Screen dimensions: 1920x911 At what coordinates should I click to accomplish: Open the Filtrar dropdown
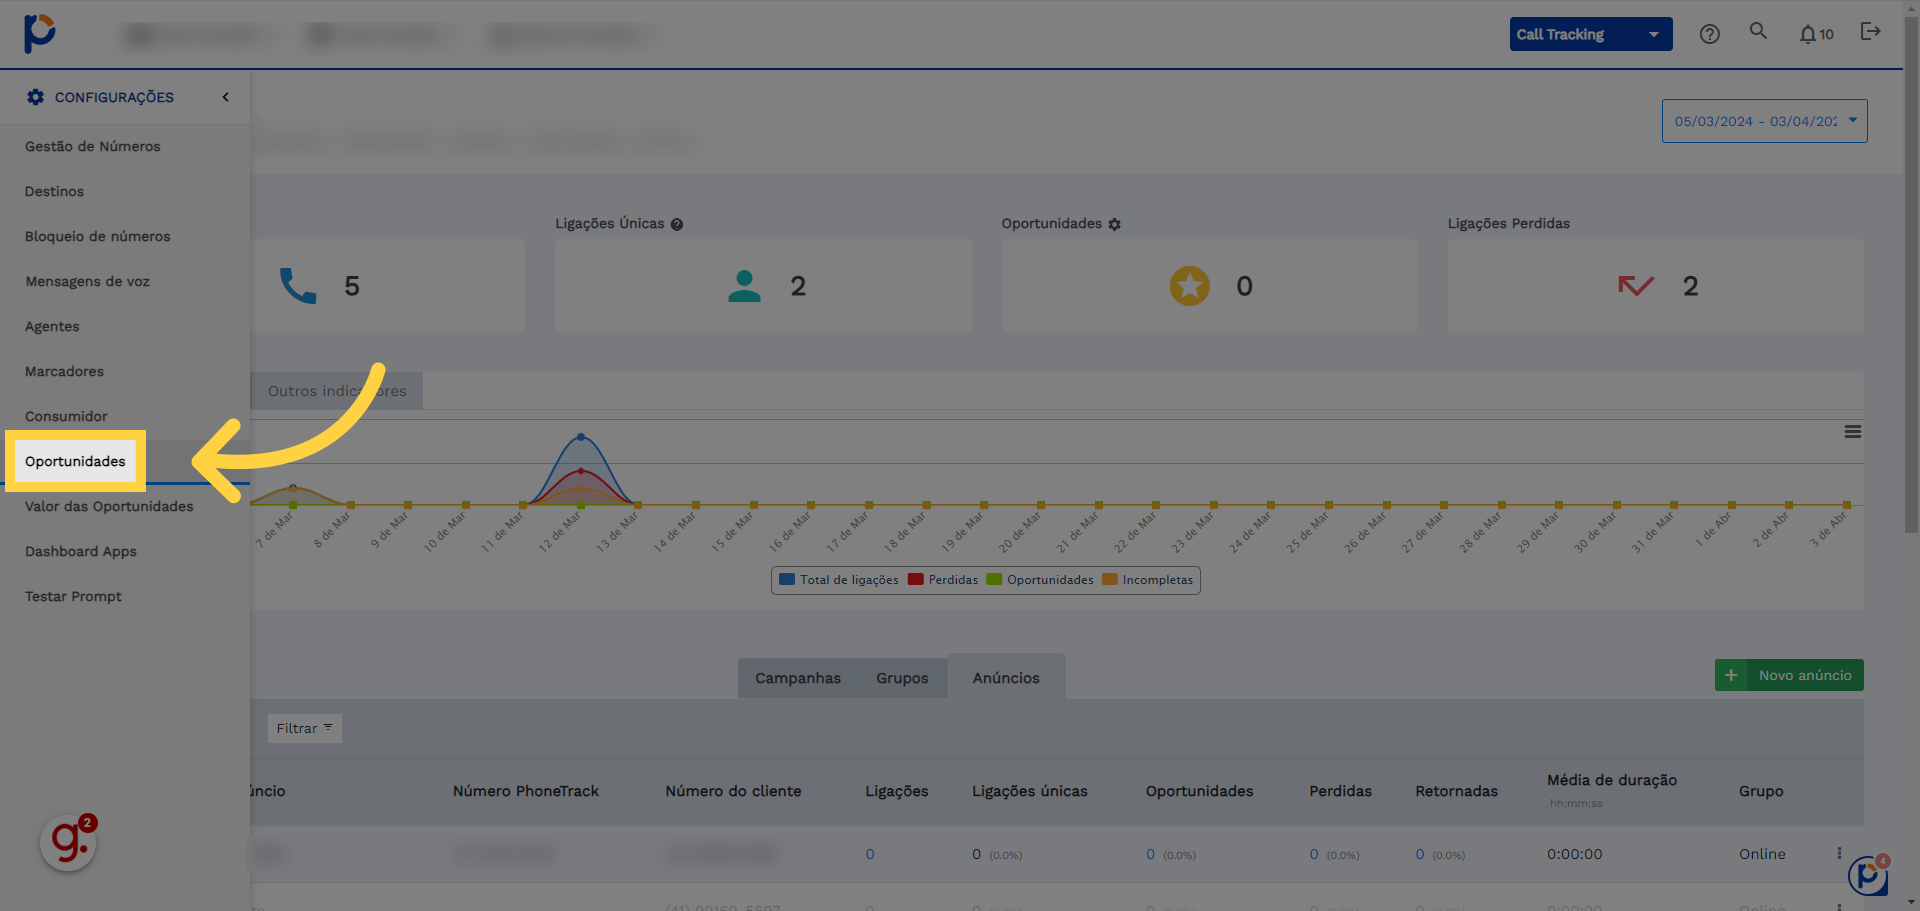click(304, 728)
